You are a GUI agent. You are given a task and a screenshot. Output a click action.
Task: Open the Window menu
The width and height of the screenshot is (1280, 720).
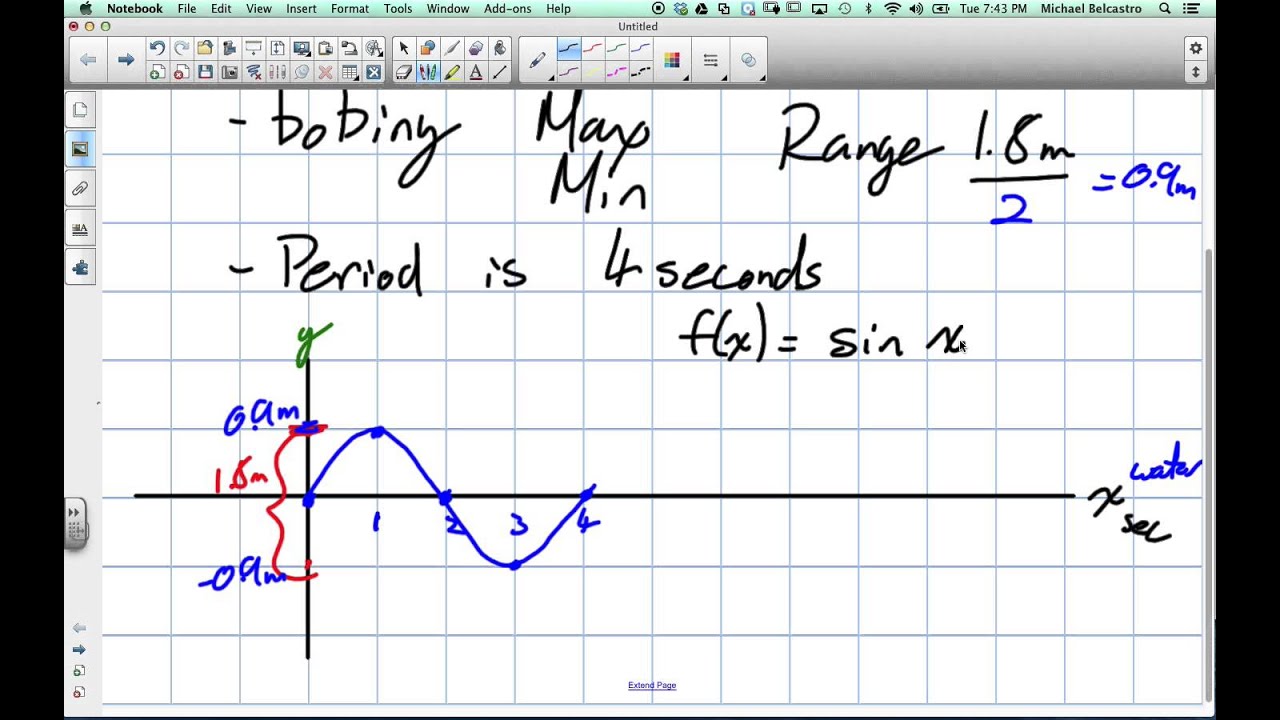coord(448,8)
